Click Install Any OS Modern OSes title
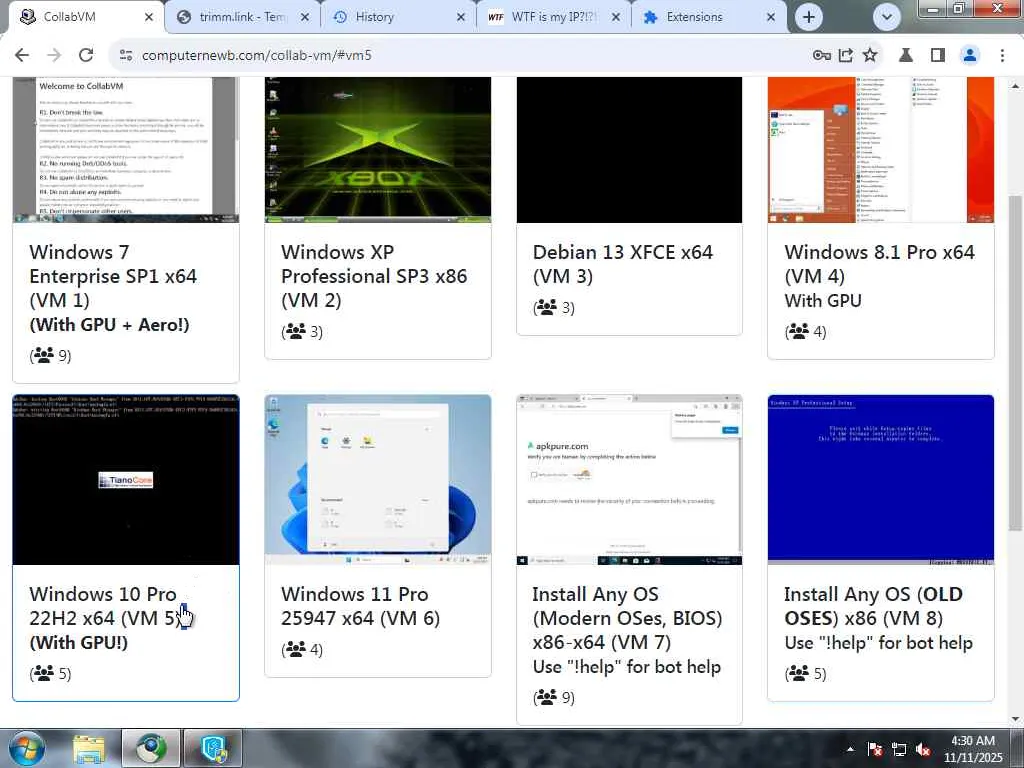This screenshot has width=1024, height=768. pos(628,618)
